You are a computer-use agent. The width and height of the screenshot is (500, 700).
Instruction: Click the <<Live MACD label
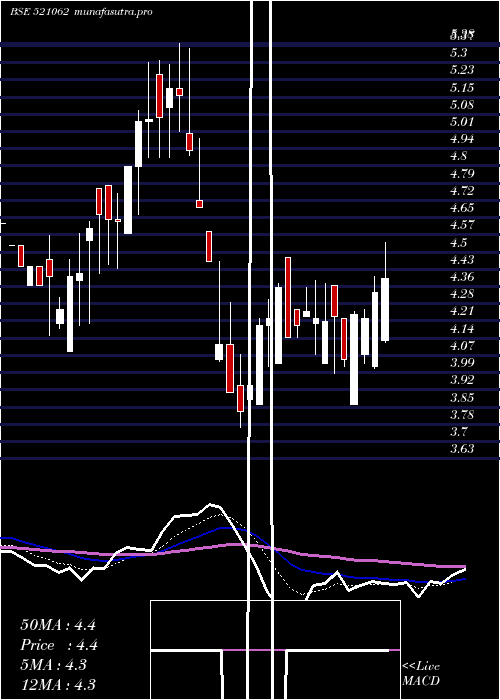[421, 674]
